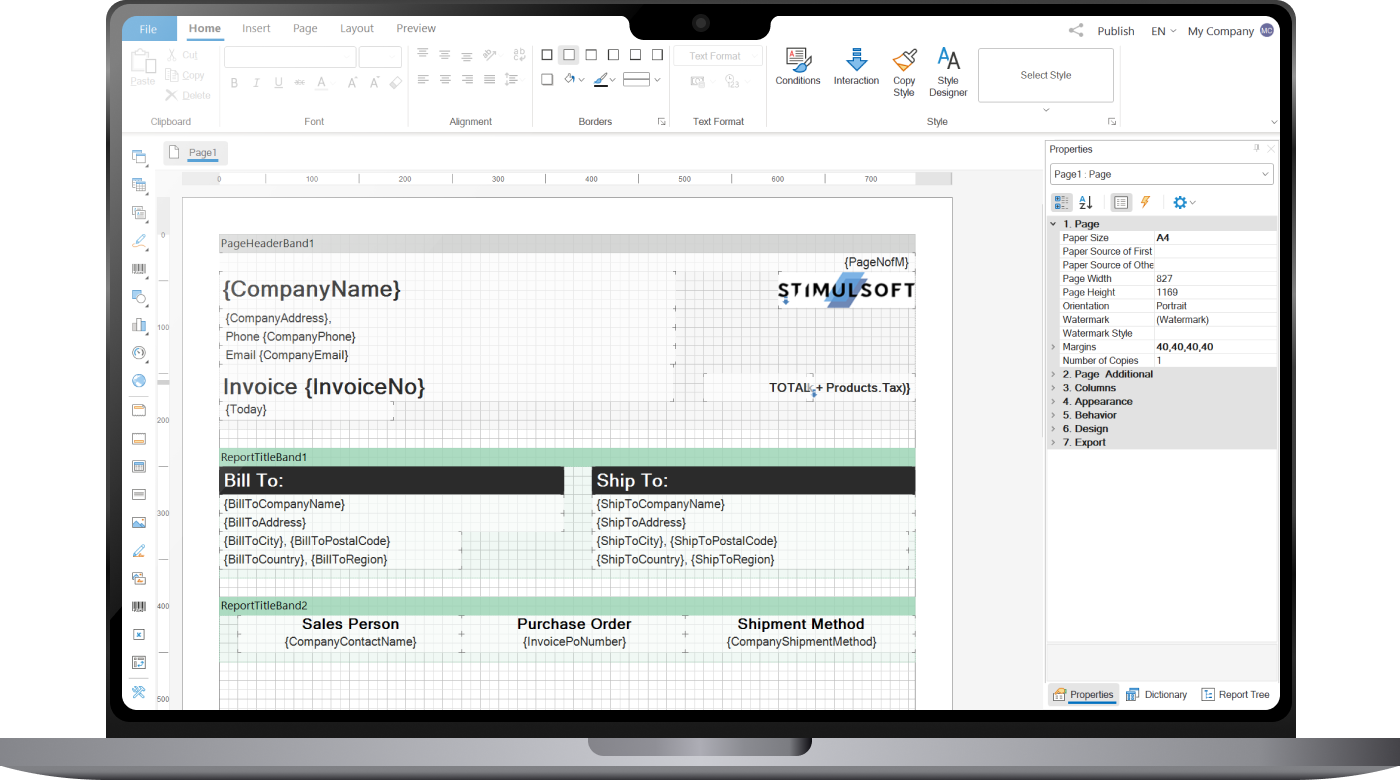
Task: Click the Publish button
Action: click(1115, 31)
